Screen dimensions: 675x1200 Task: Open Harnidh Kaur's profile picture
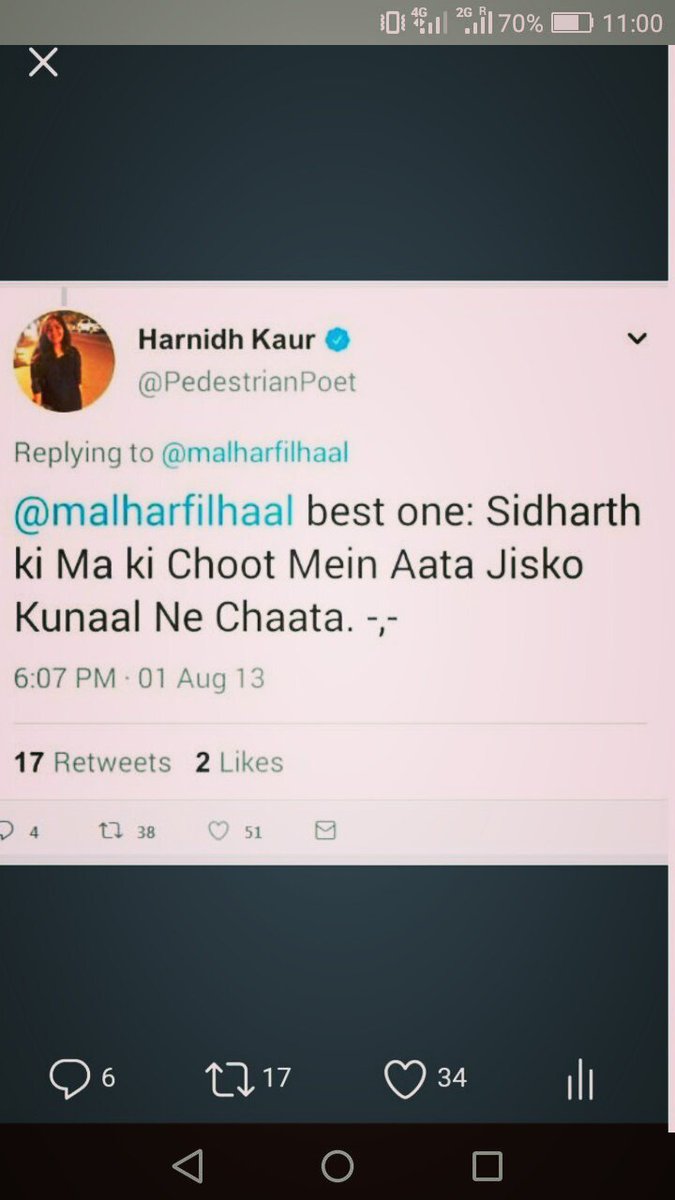pyautogui.click(x=64, y=361)
